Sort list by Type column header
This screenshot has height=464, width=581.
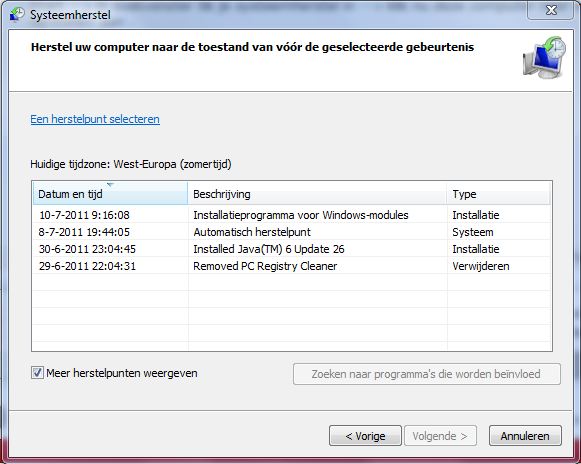click(499, 194)
